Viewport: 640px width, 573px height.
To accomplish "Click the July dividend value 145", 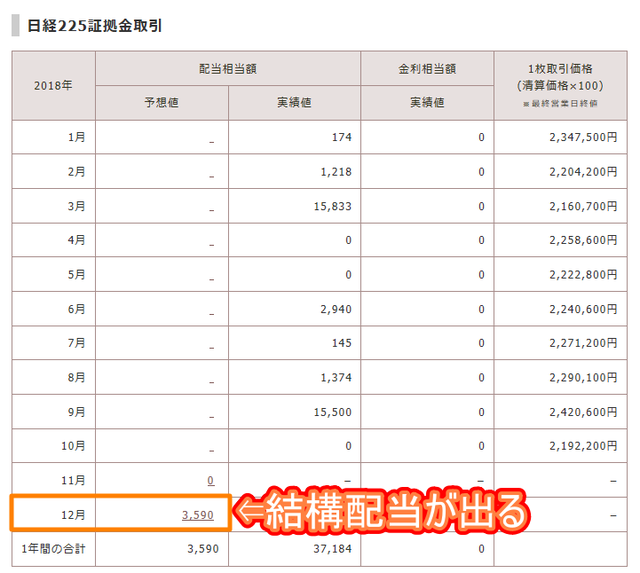I will (342, 343).
